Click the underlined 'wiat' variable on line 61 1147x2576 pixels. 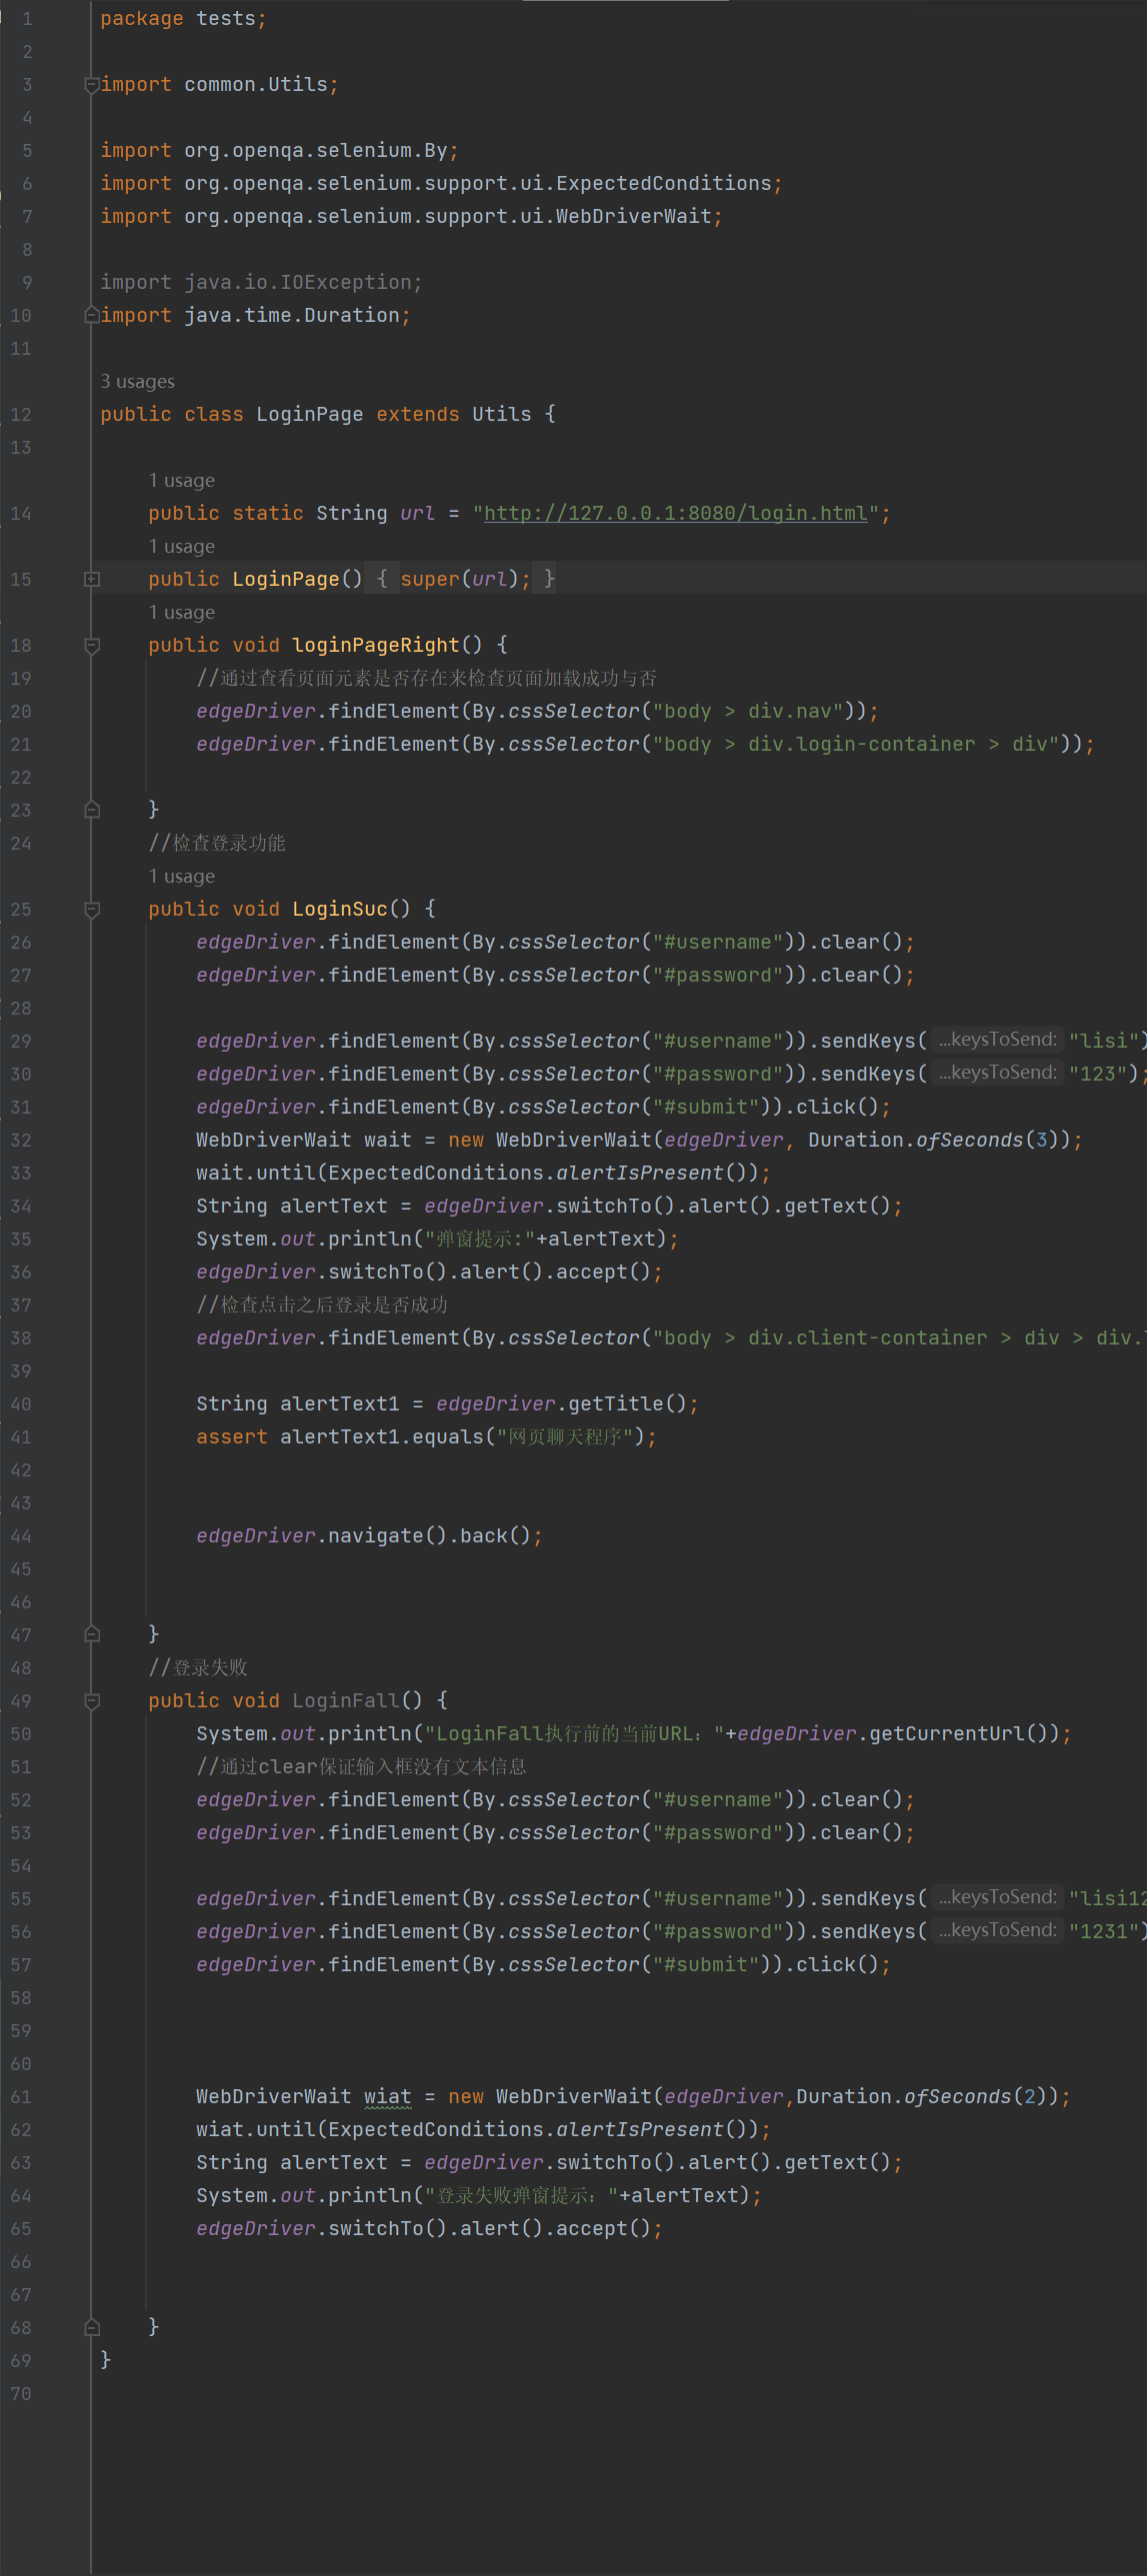pos(388,2097)
